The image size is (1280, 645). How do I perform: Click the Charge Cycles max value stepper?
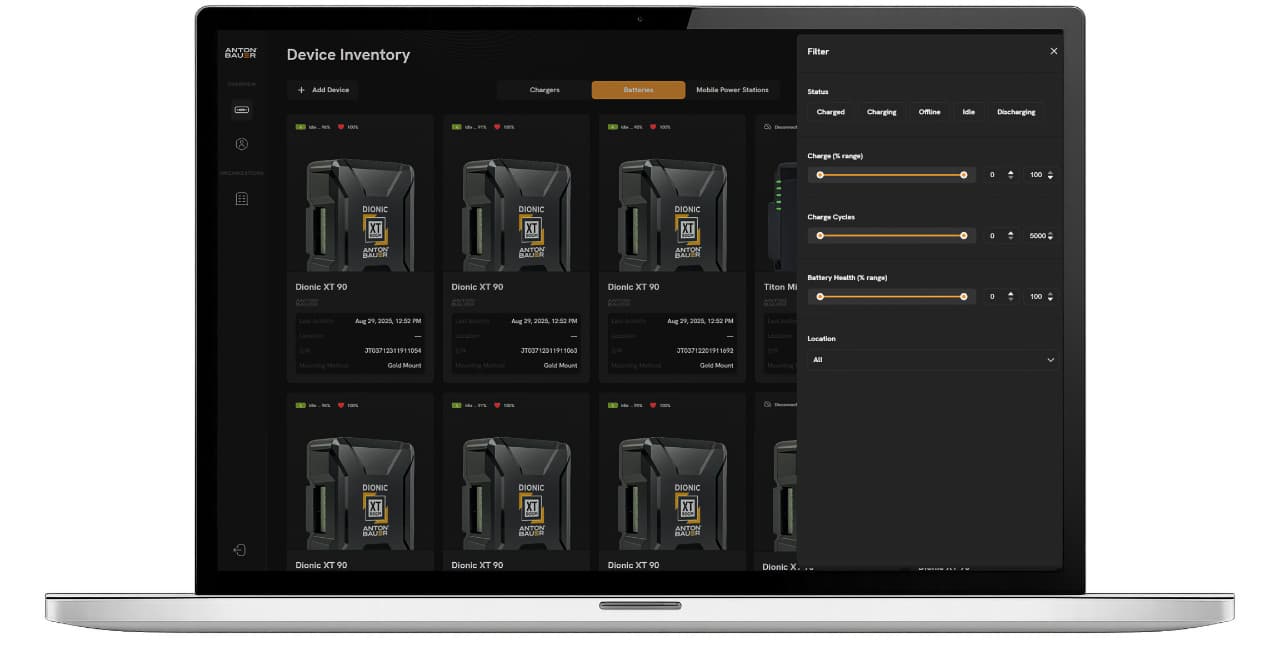[x=1052, y=235]
